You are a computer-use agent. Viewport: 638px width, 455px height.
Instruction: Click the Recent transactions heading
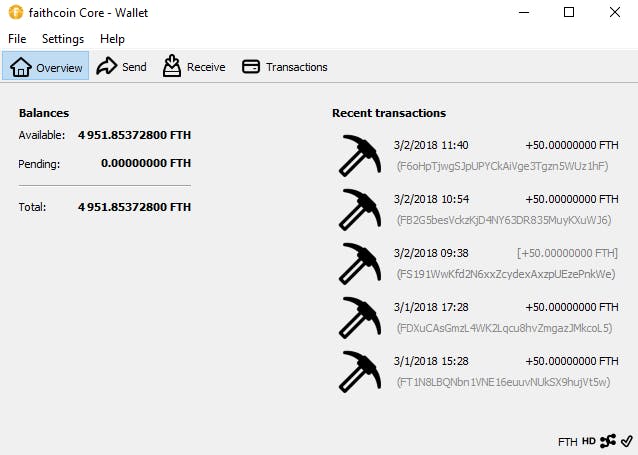pyautogui.click(x=389, y=113)
